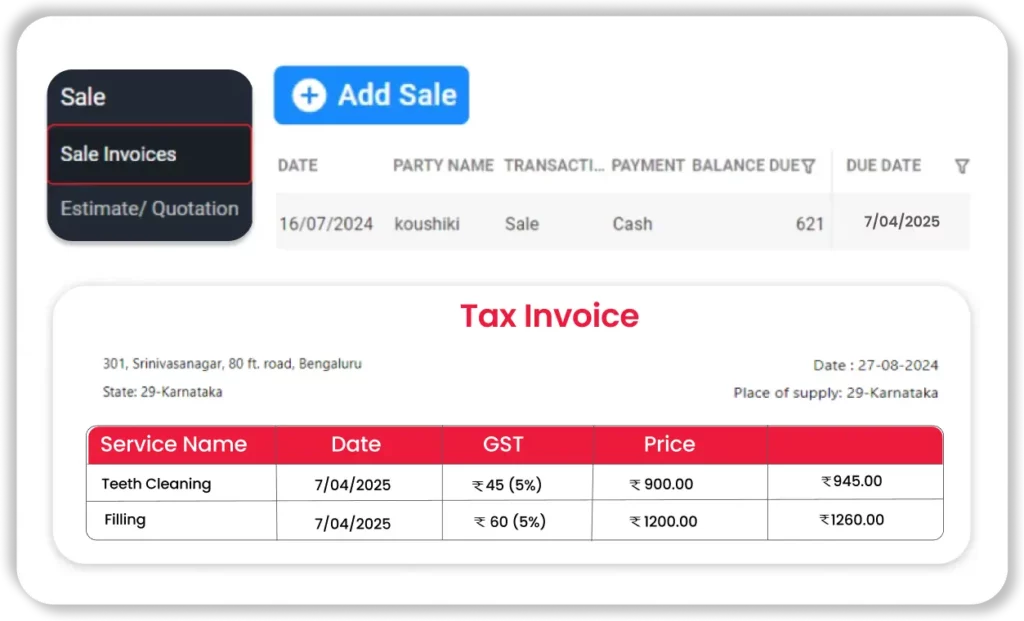This screenshot has width=1024, height=621.
Task: Click the ₹1260.00 total for Filling
Action: (852, 520)
